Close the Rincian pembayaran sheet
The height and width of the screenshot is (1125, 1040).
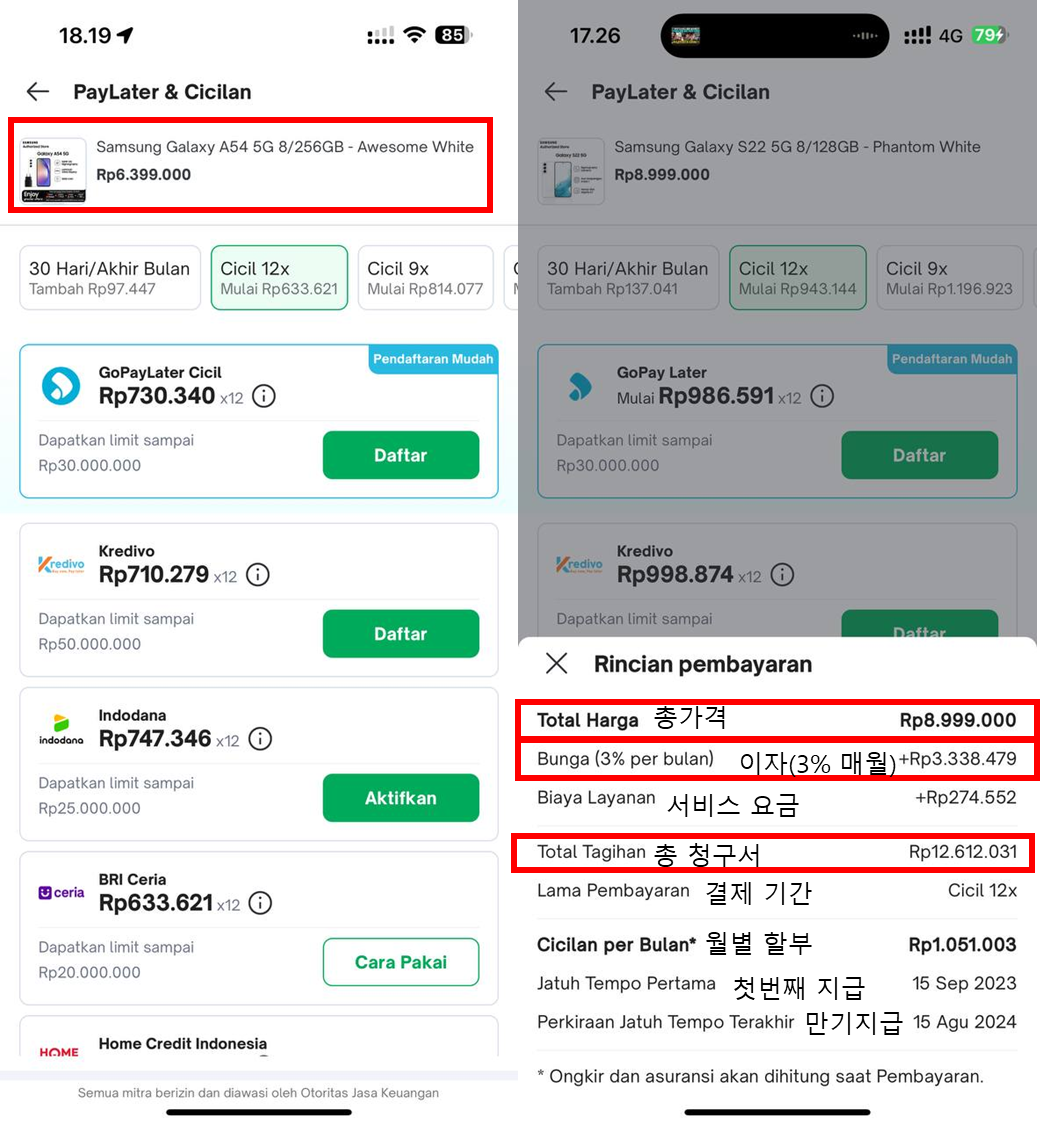(557, 663)
